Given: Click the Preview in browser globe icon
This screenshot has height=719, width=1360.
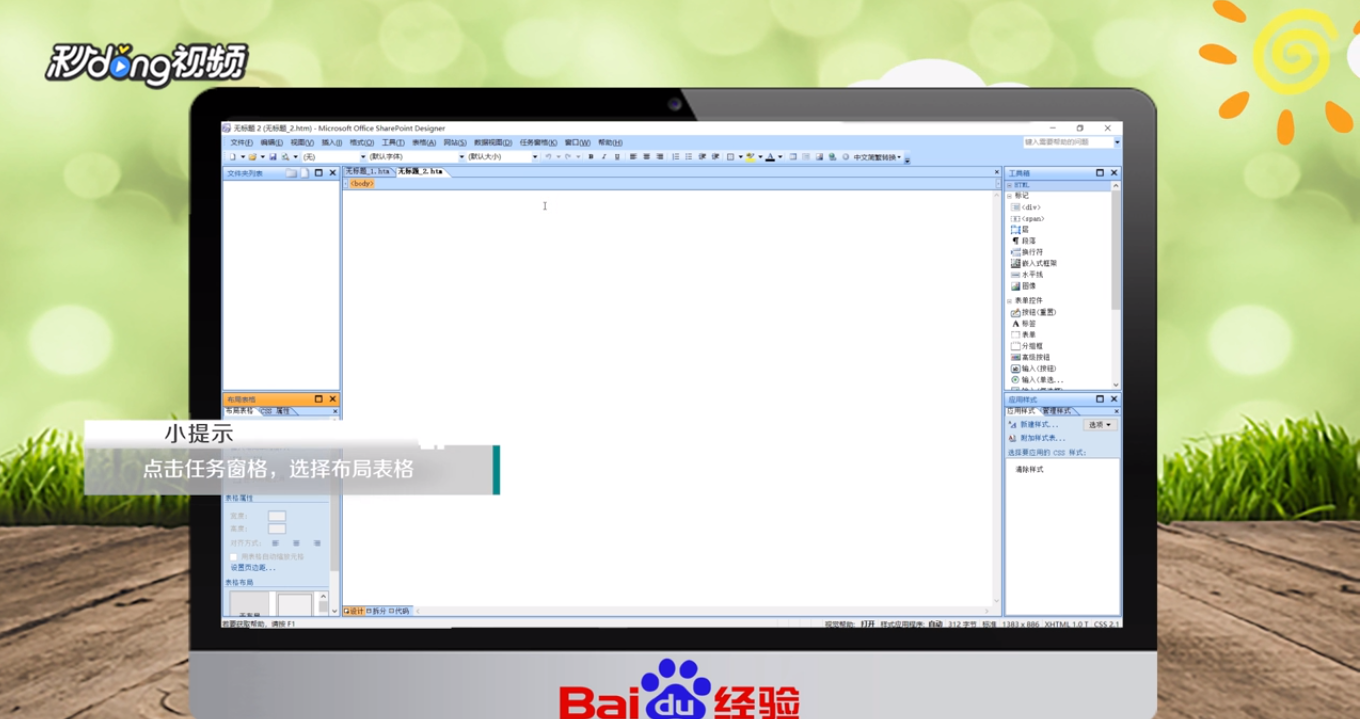Looking at the screenshot, I should pyautogui.click(x=832, y=157).
